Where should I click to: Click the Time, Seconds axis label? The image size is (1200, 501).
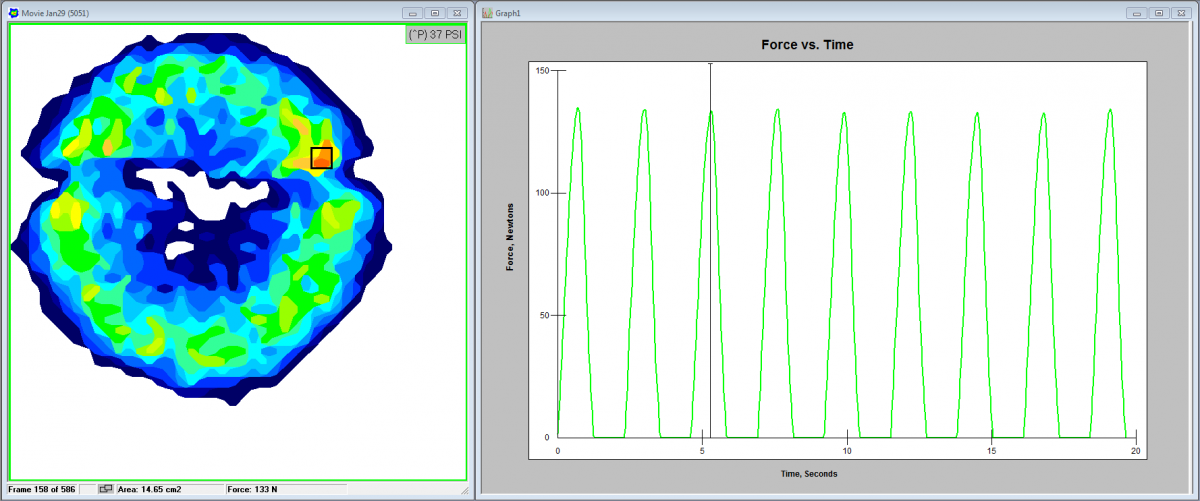click(x=809, y=473)
